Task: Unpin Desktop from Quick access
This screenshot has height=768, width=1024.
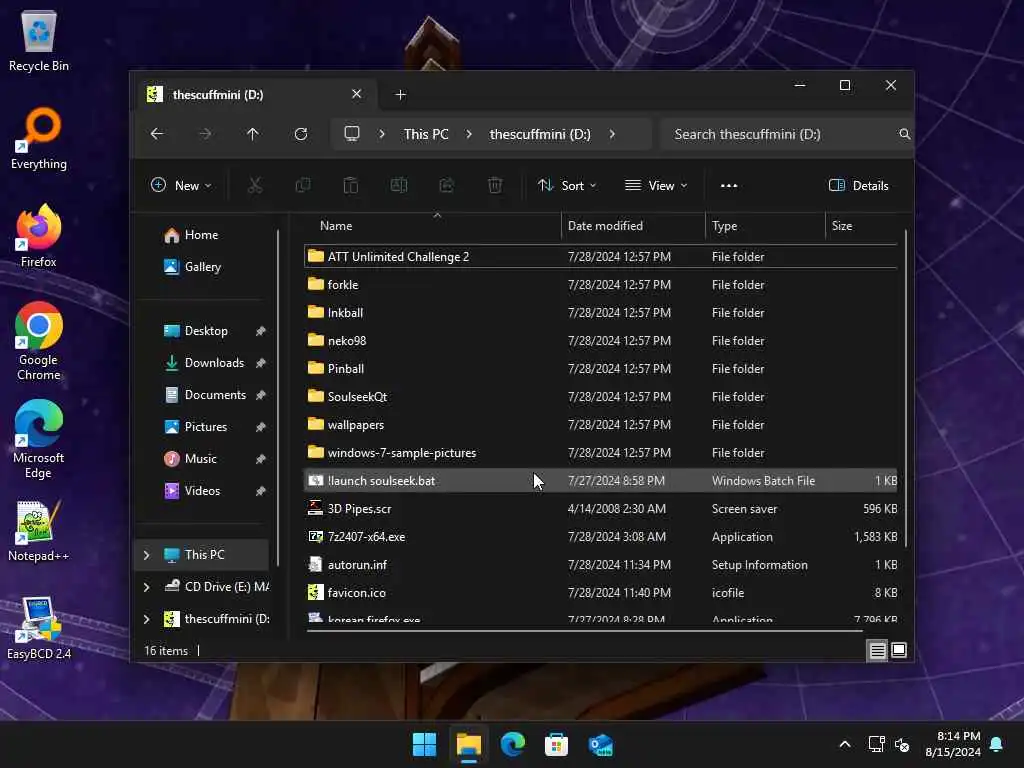Action: (261, 331)
